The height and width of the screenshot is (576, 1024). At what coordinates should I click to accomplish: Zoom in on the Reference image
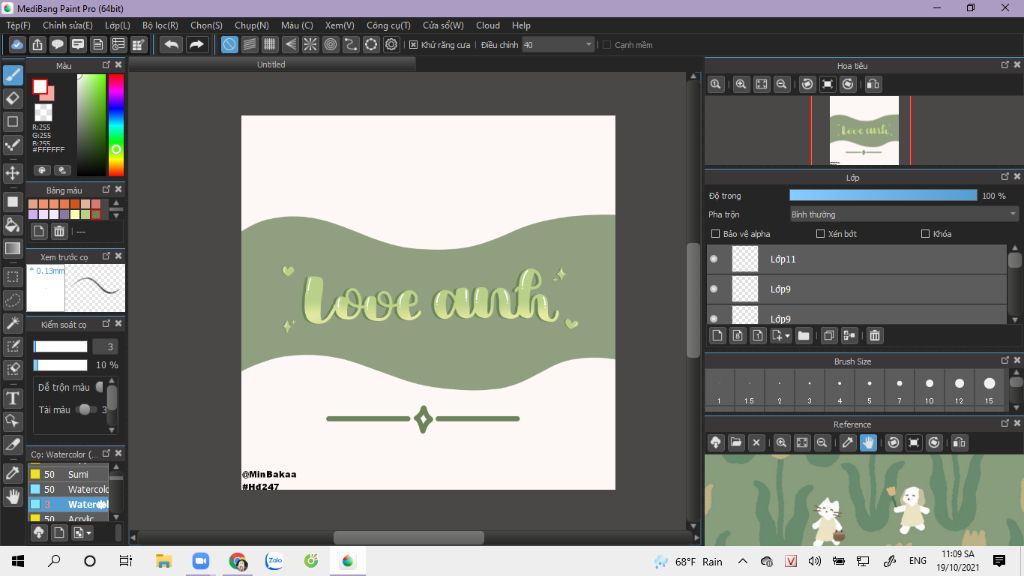pos(781,443)
